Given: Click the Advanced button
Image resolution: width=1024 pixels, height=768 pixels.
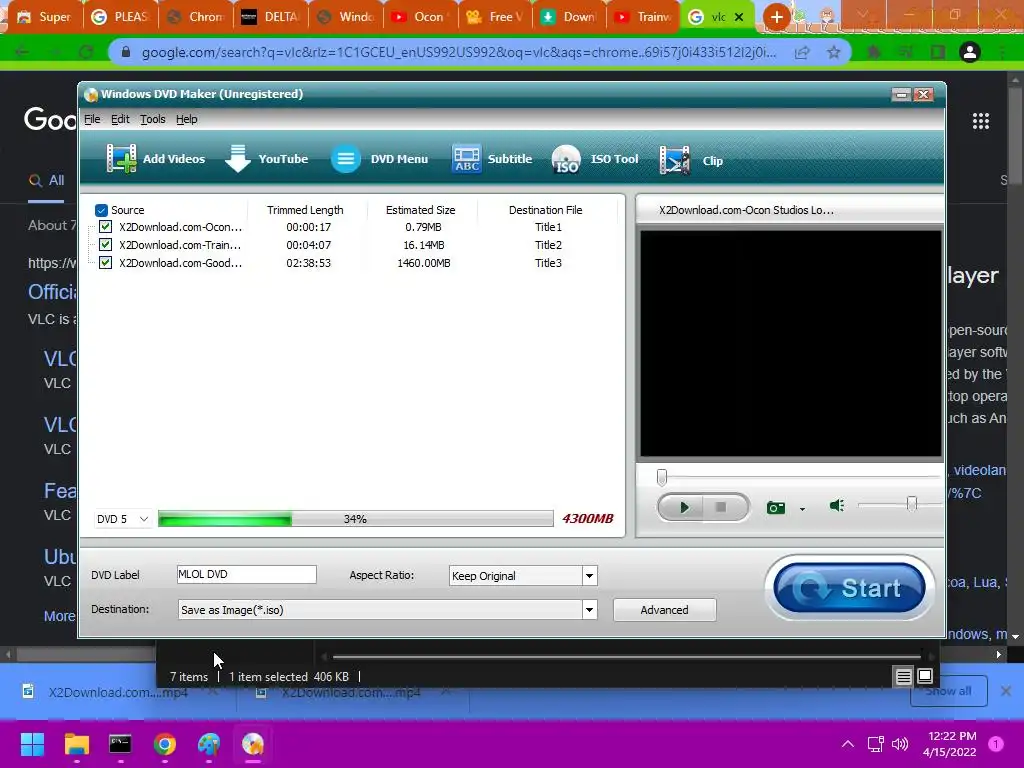Looking at the screenshot, I should click(664, 610).
